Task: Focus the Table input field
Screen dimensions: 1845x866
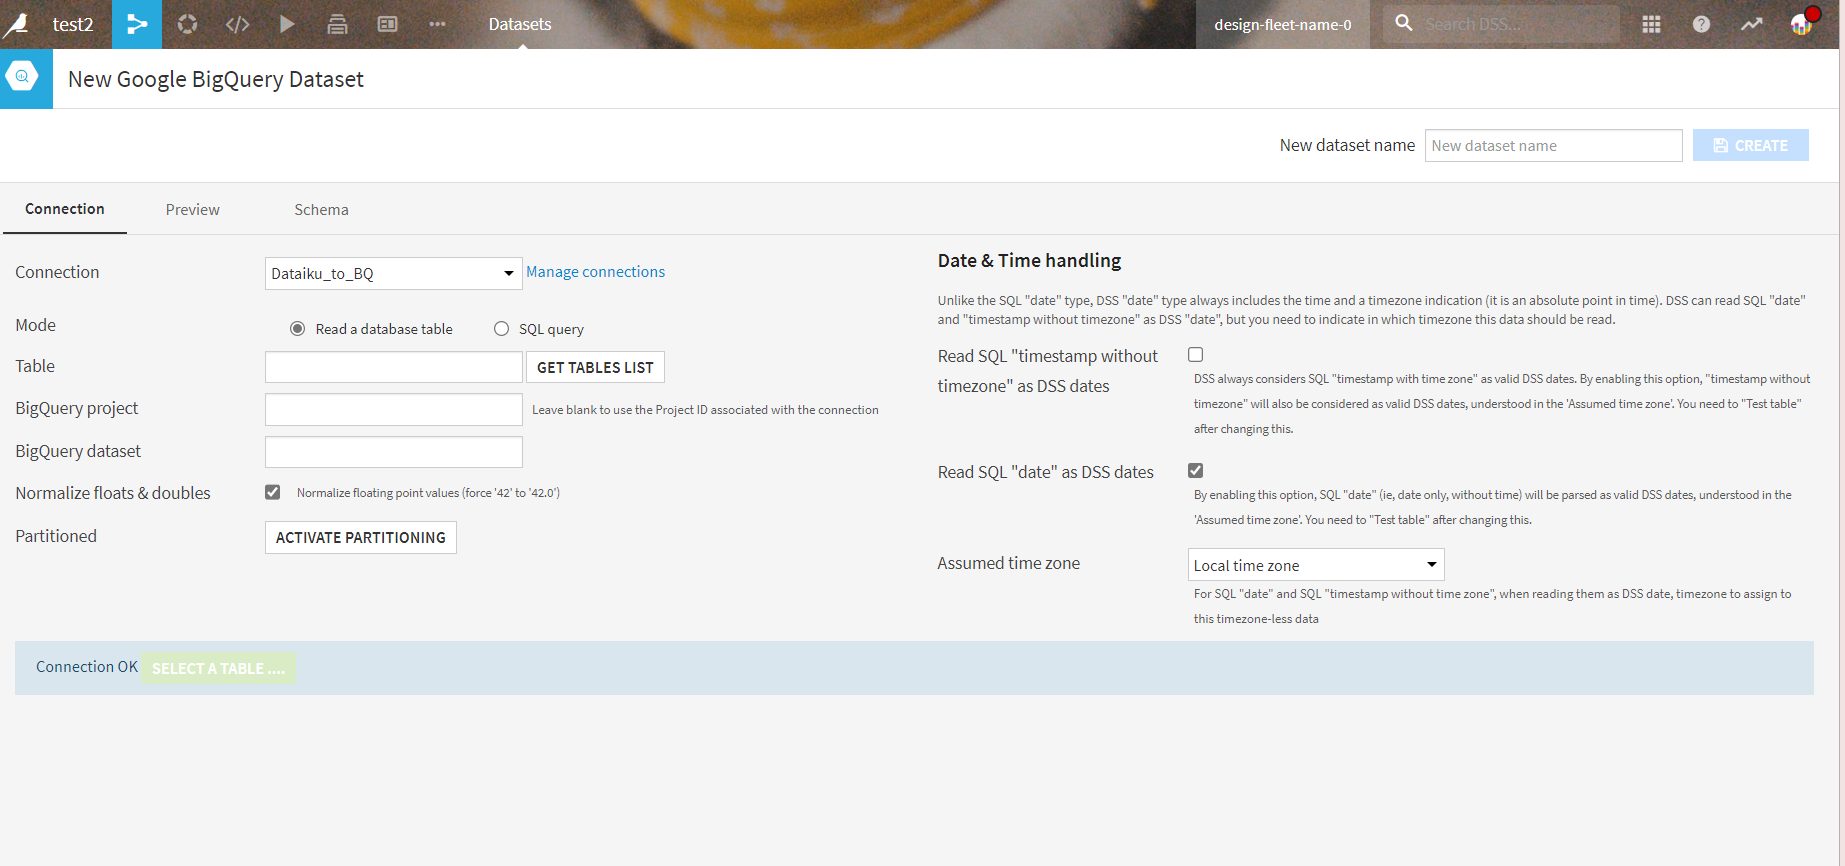Action: click(393, 367)
